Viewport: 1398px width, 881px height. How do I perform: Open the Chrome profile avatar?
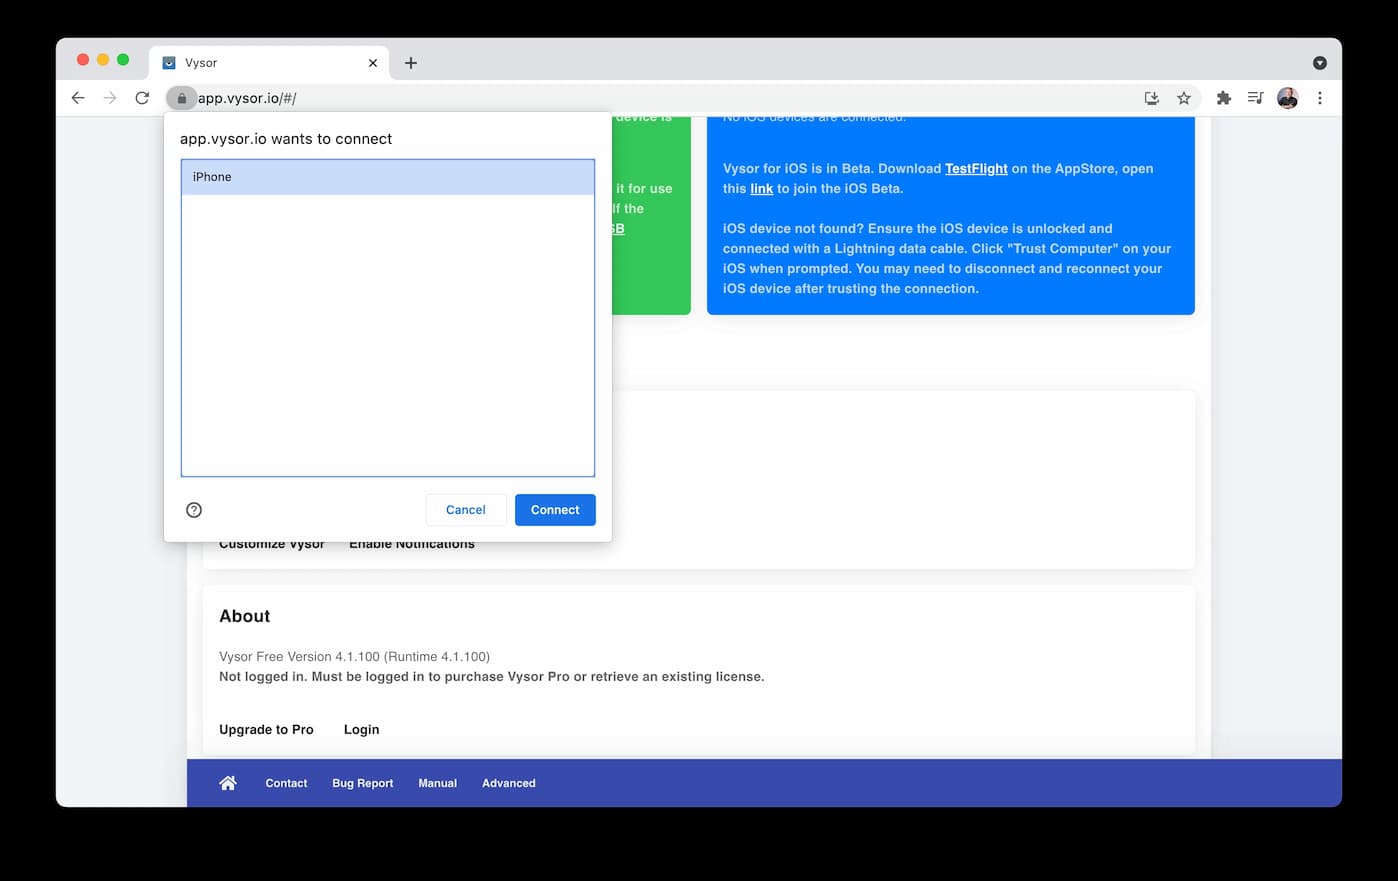[1288, 98]
